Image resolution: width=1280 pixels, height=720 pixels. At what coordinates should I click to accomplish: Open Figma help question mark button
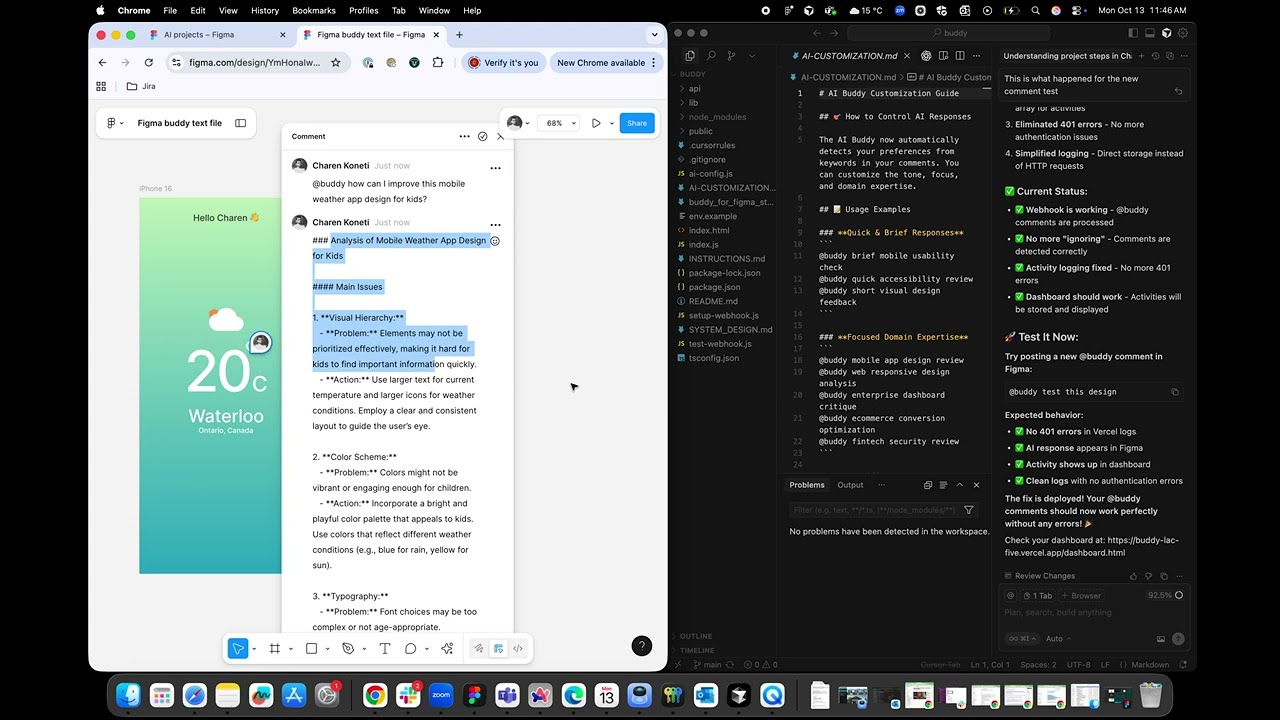[642, 646]
